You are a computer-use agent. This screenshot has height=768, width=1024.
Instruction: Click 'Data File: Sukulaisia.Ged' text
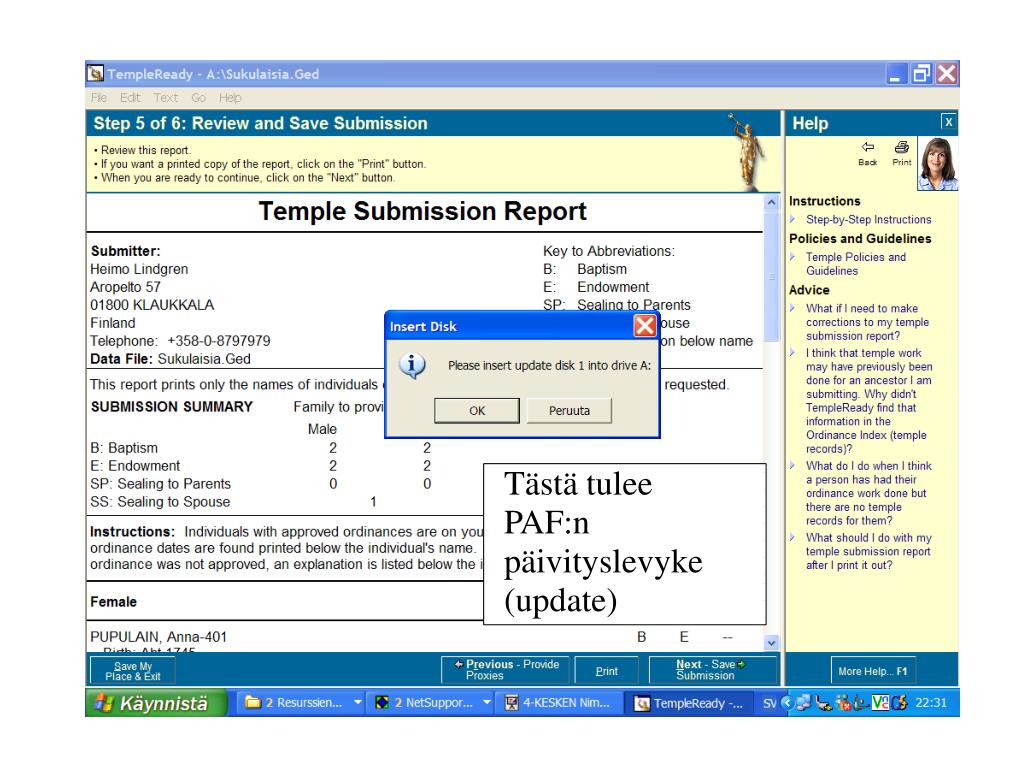tap(170, 359)
